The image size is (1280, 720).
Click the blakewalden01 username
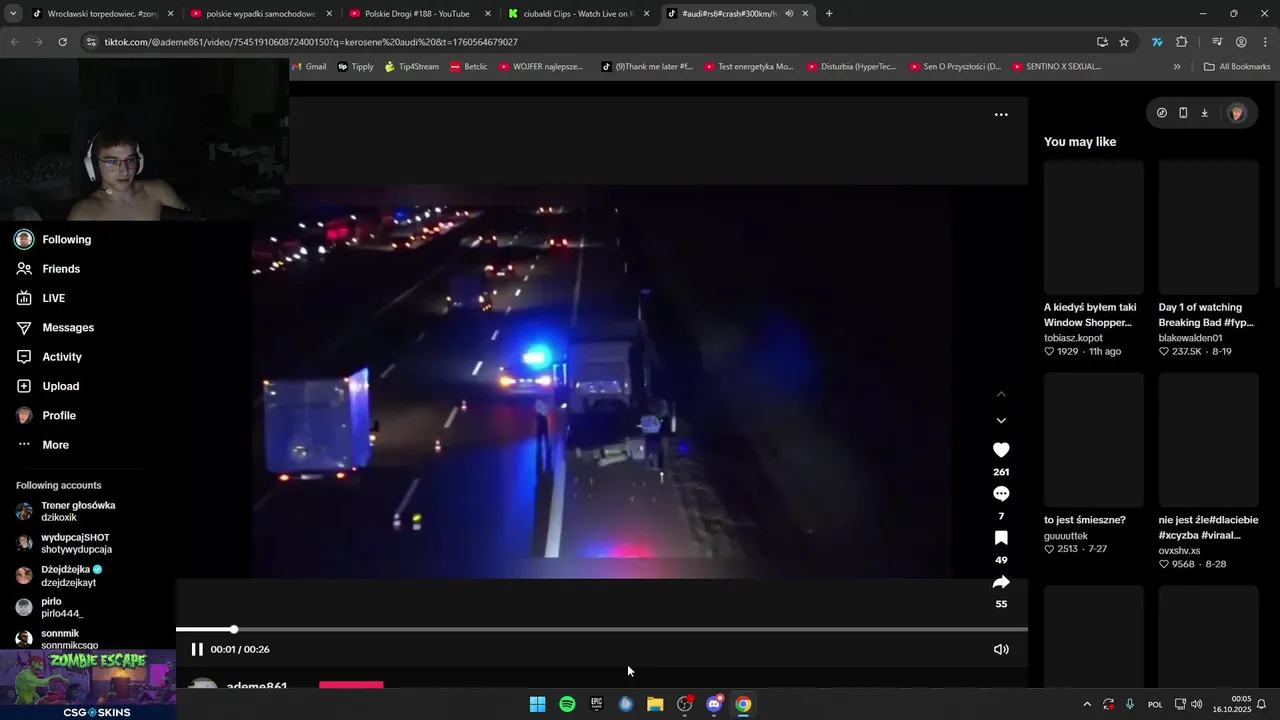pos(1190,338)
